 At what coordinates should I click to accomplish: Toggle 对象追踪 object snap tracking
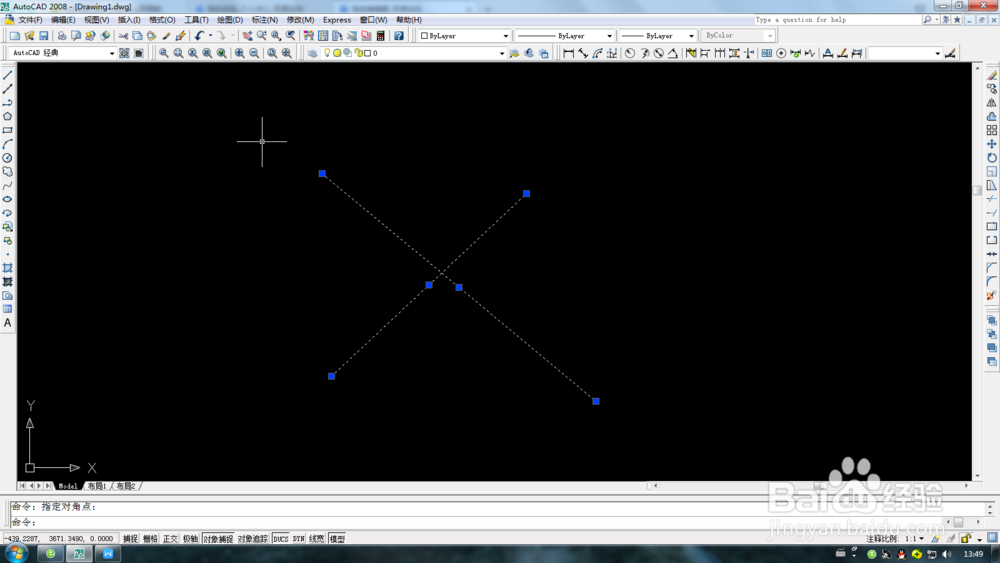pyautogui.click(x=253, y=539)
